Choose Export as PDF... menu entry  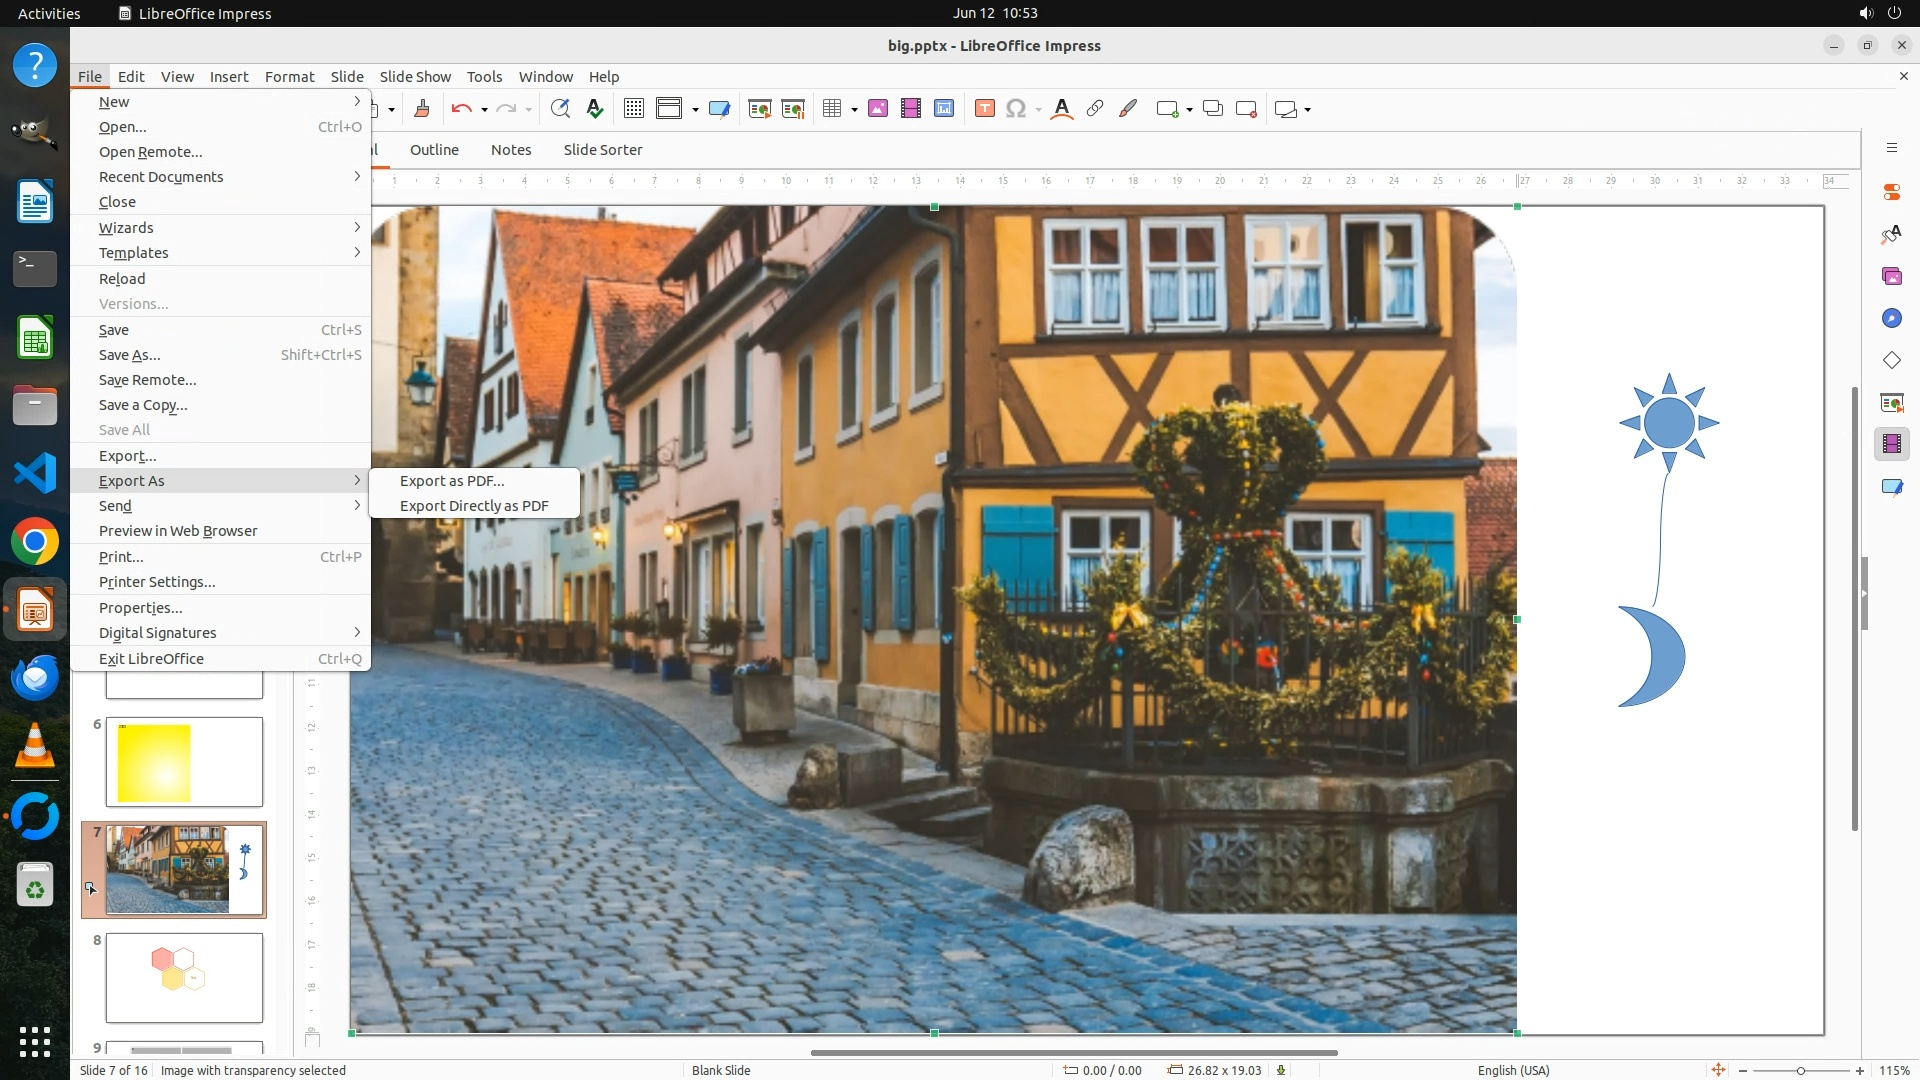coord(452,481)
